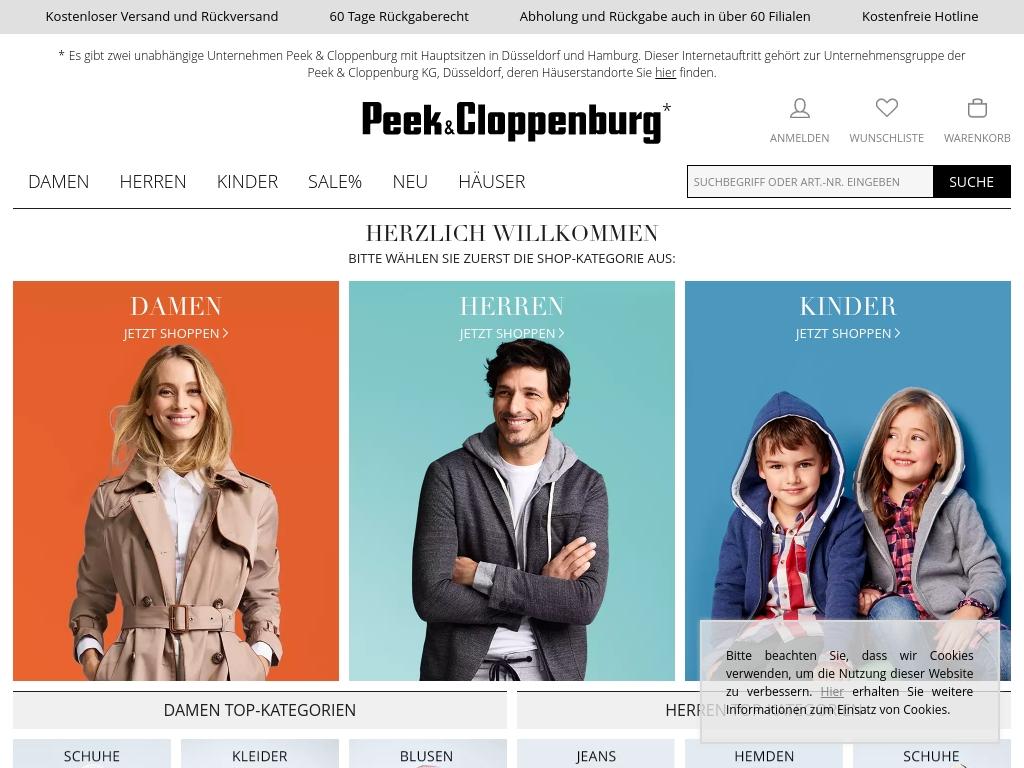Focus the Suchbegriff search input field
This screenshot has height=768, width=1024.
[x=810, y=182]
